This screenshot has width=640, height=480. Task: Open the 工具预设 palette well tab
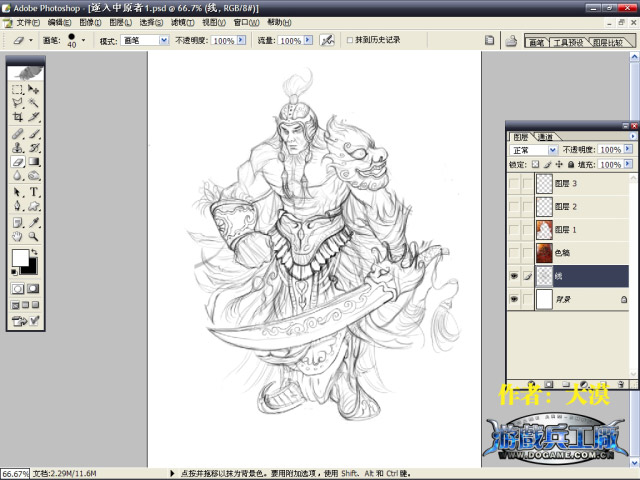click(568, 42)
